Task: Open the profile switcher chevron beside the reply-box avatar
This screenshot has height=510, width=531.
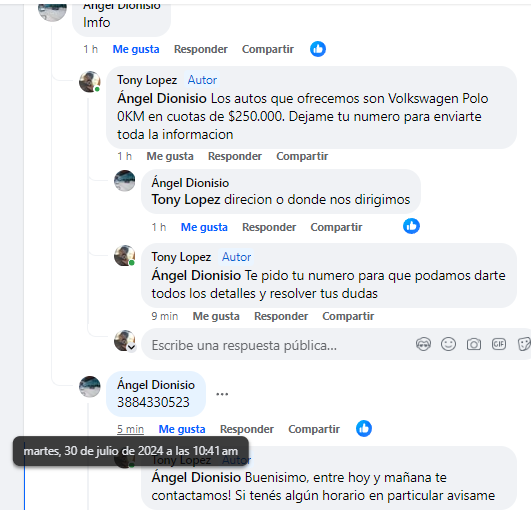Action: click(131, 347)
